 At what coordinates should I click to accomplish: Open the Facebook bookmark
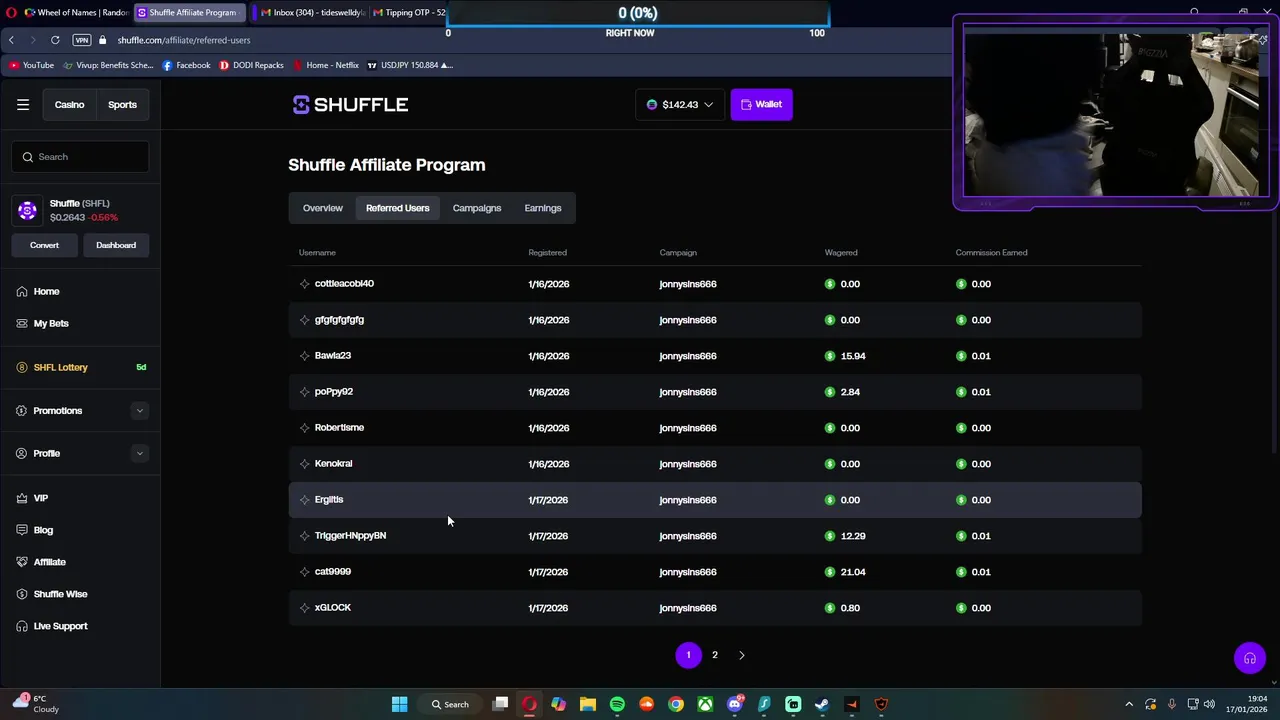pyautogui.click(x=186, y=65)
